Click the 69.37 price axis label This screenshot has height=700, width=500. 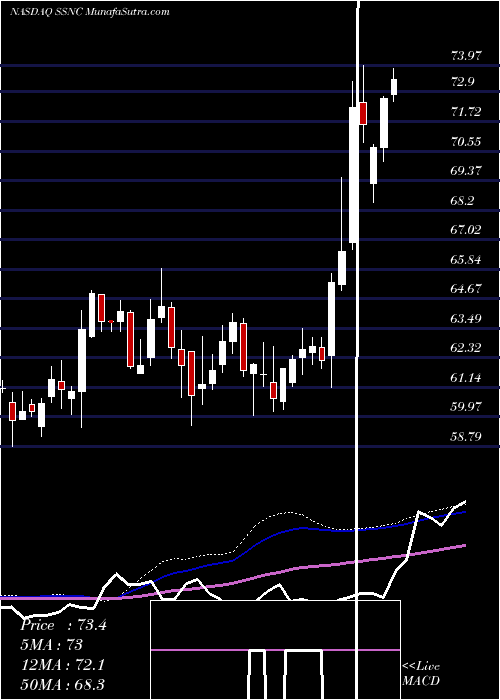pyautogui.click(x=466, y=171)
